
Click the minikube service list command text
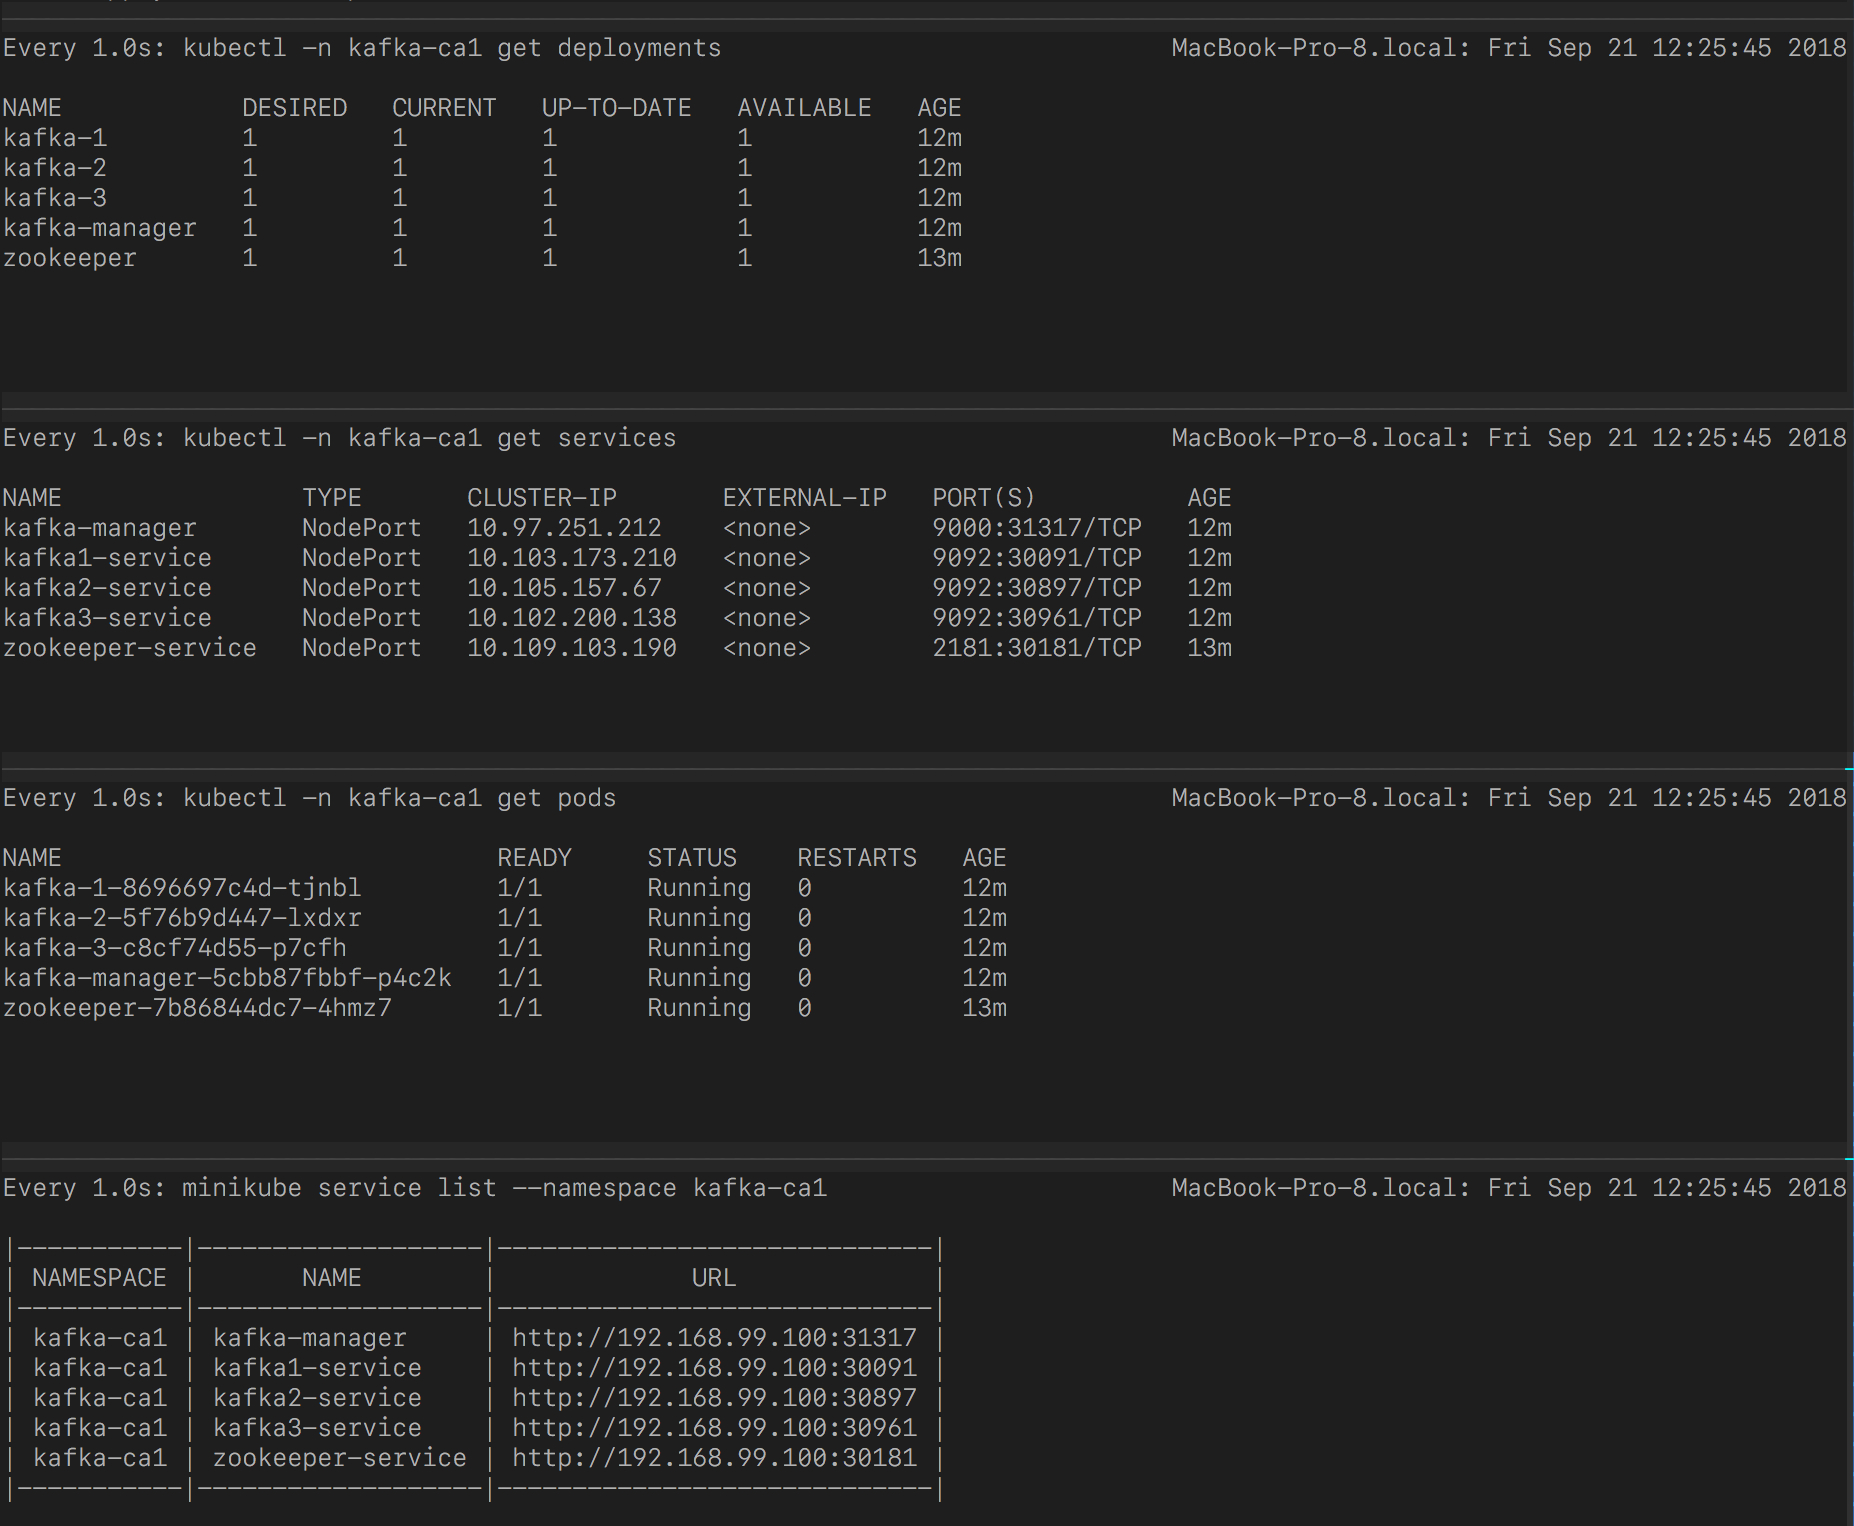click(x=505, y=1188)
